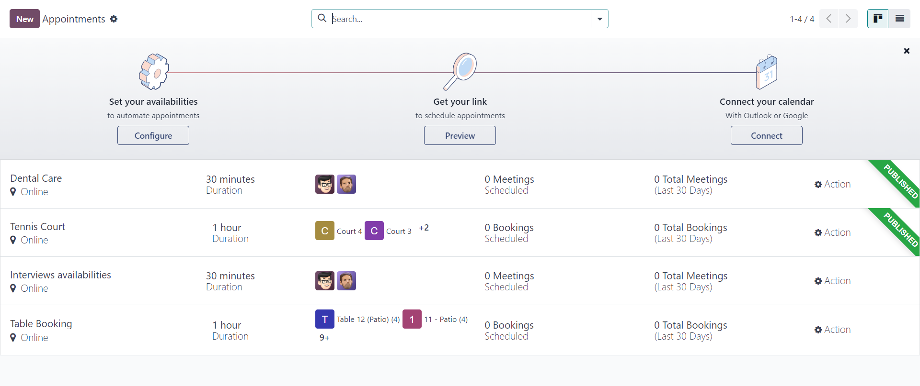Click the magnifying glass Get your link icon

460,71
